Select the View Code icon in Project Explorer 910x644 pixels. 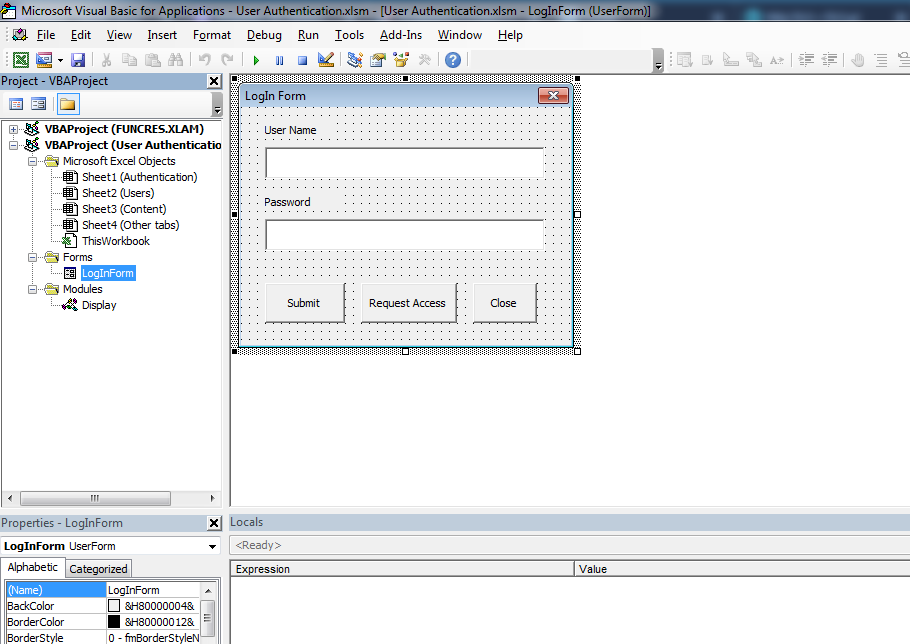click(15, 103)
